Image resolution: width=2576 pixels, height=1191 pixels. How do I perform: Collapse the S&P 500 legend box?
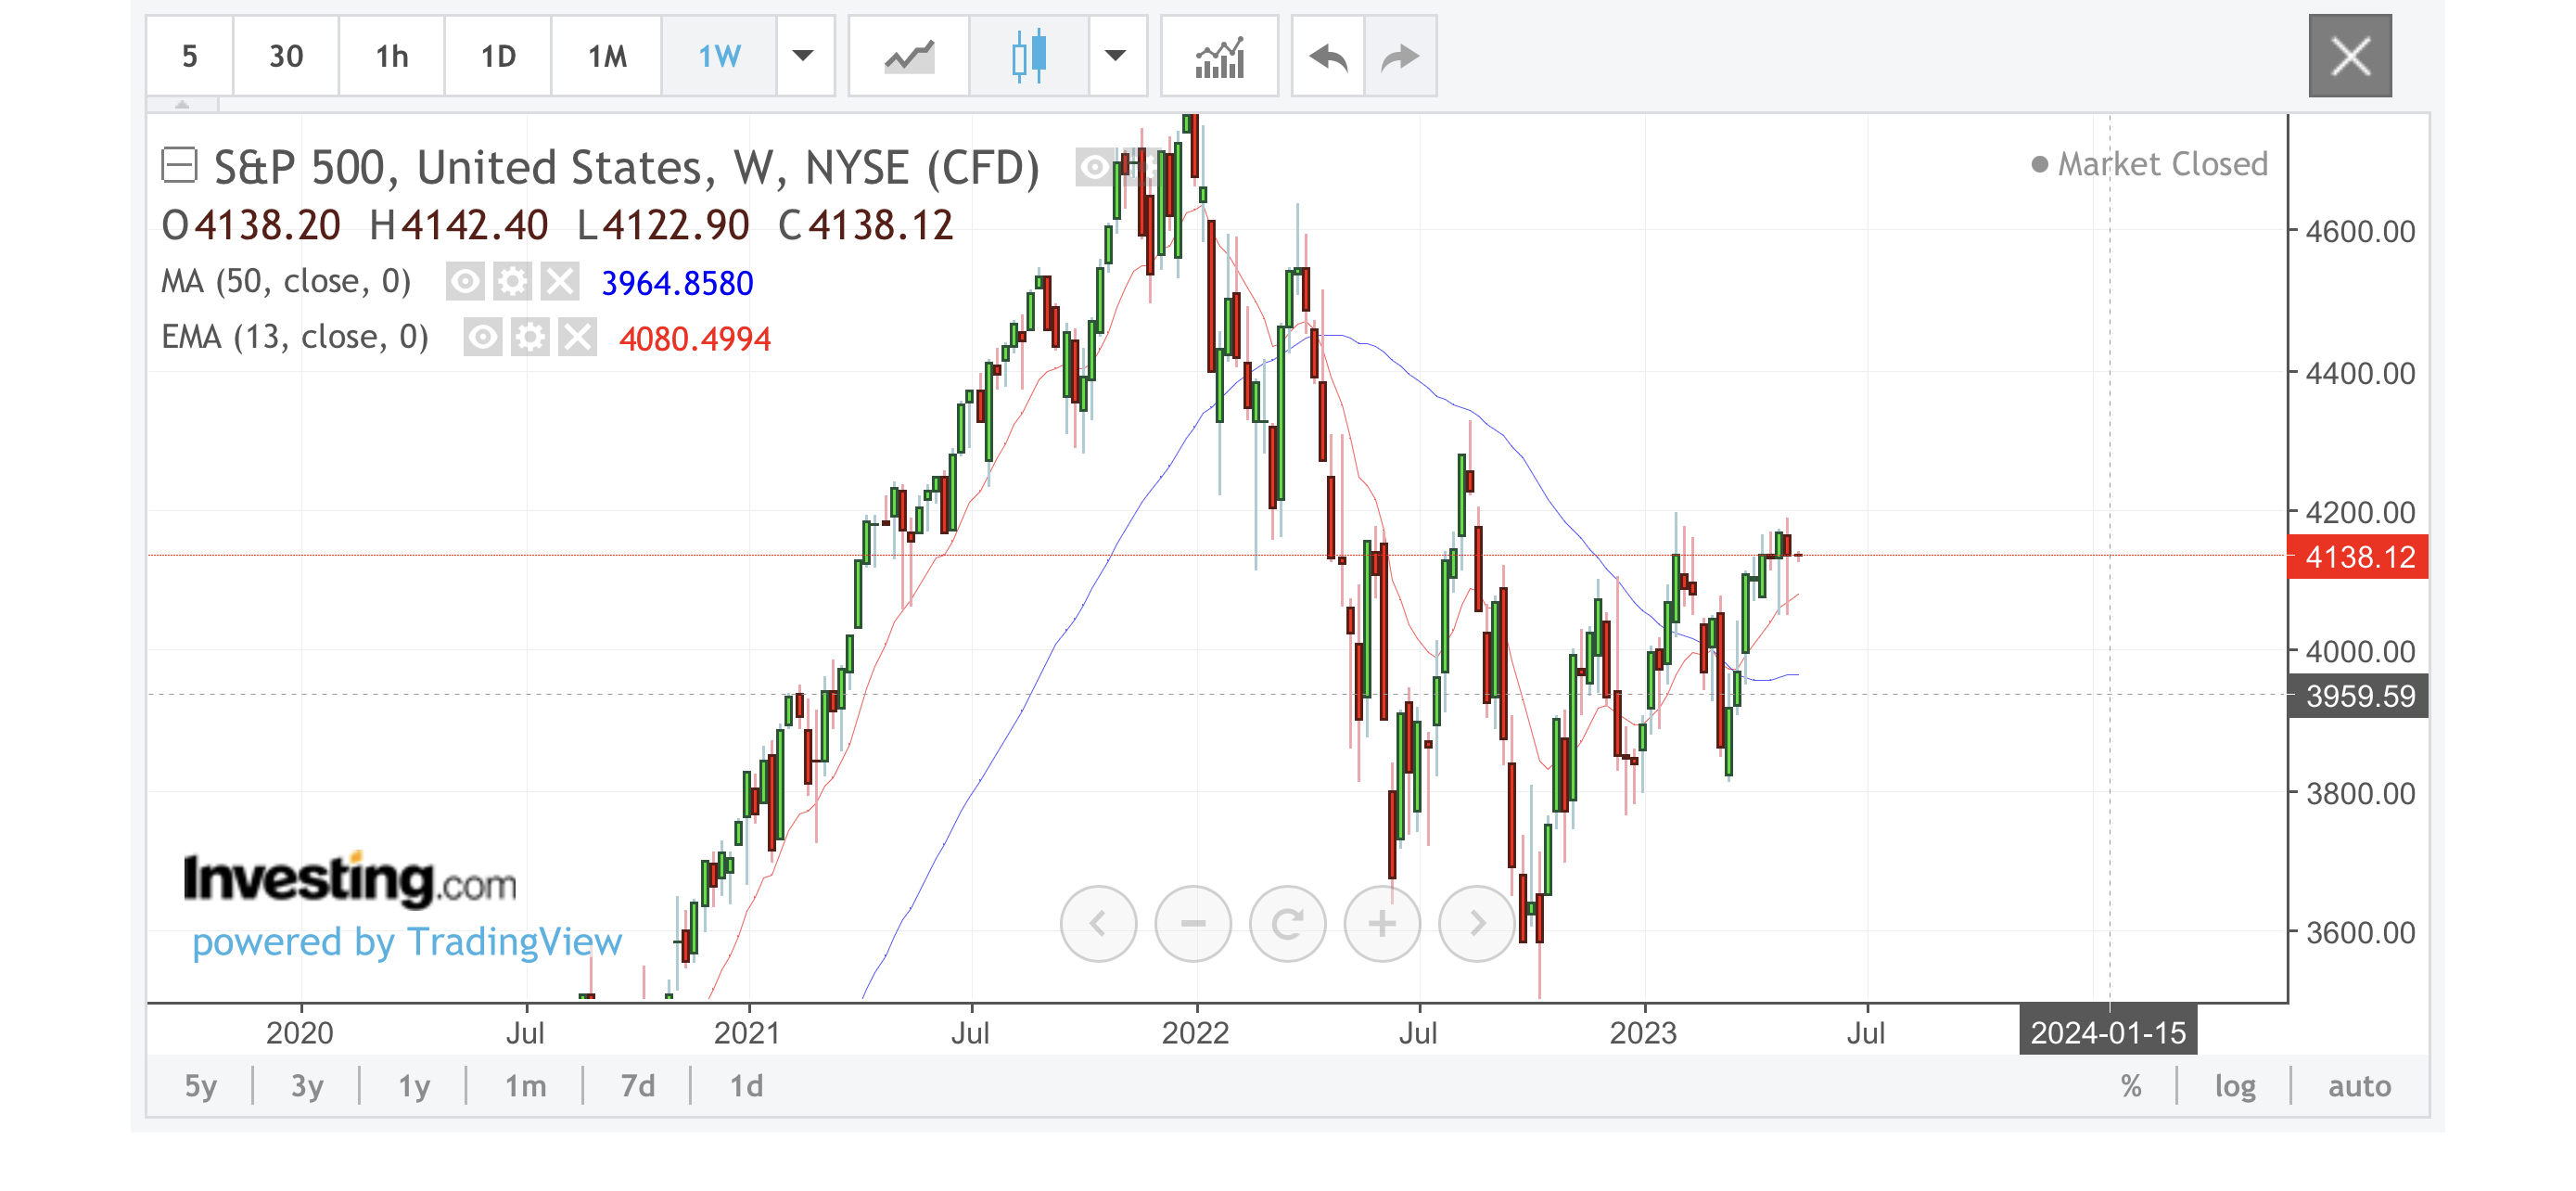[x=179, y=165]
